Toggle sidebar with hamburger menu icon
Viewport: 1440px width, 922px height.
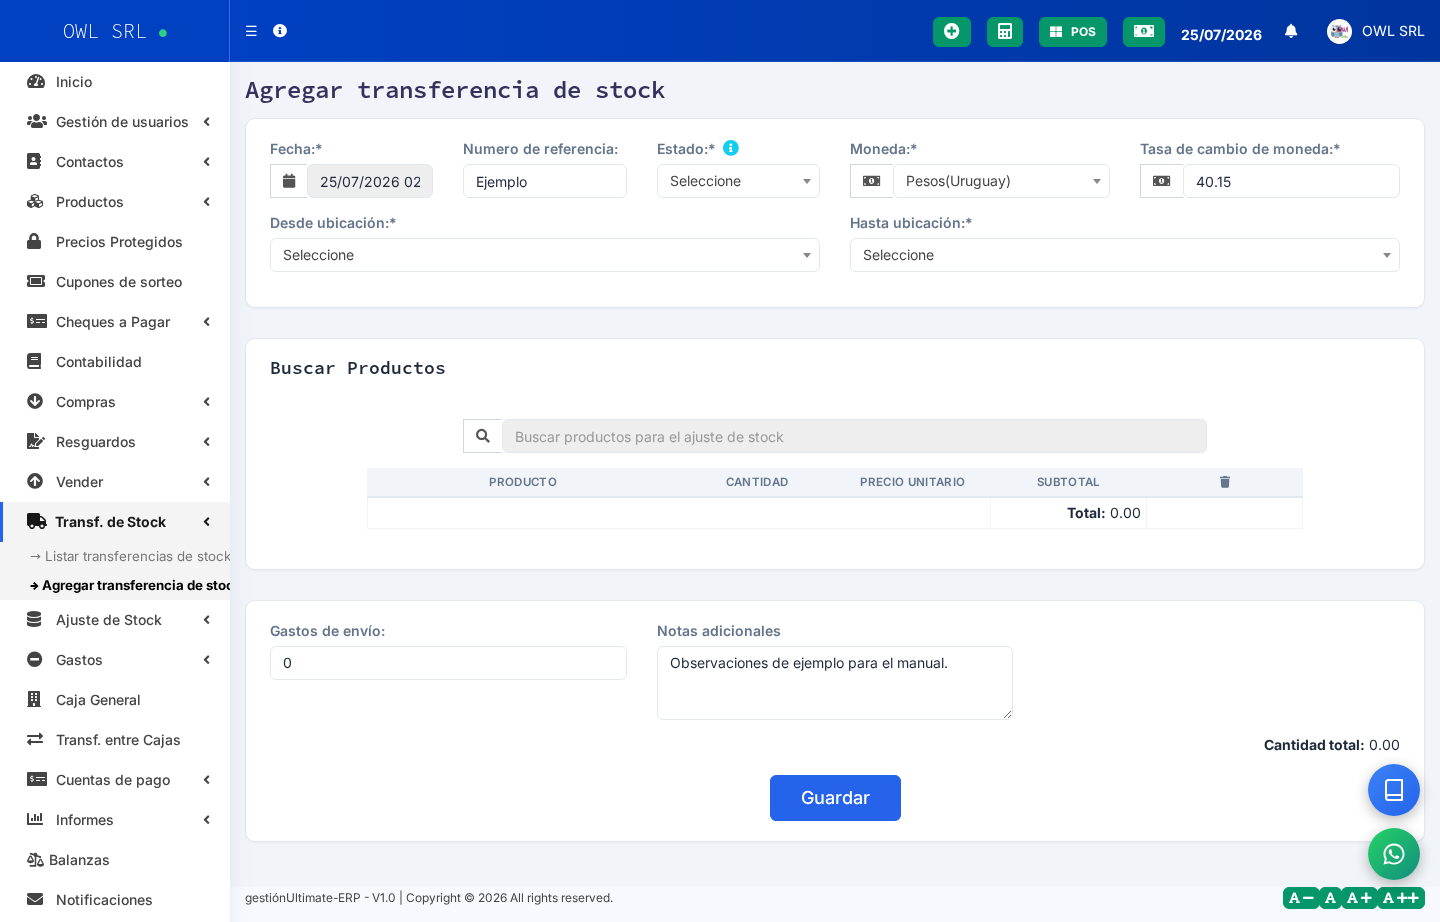[x=251, y=31]
